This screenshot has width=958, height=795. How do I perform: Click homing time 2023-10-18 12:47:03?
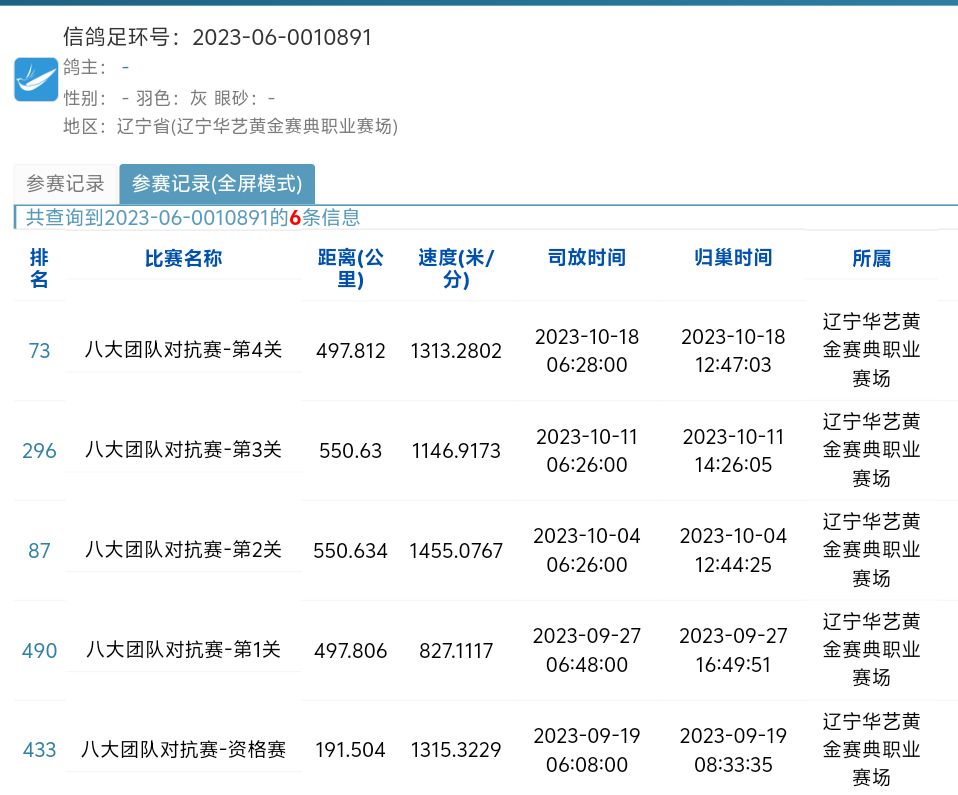click(733, 351)
